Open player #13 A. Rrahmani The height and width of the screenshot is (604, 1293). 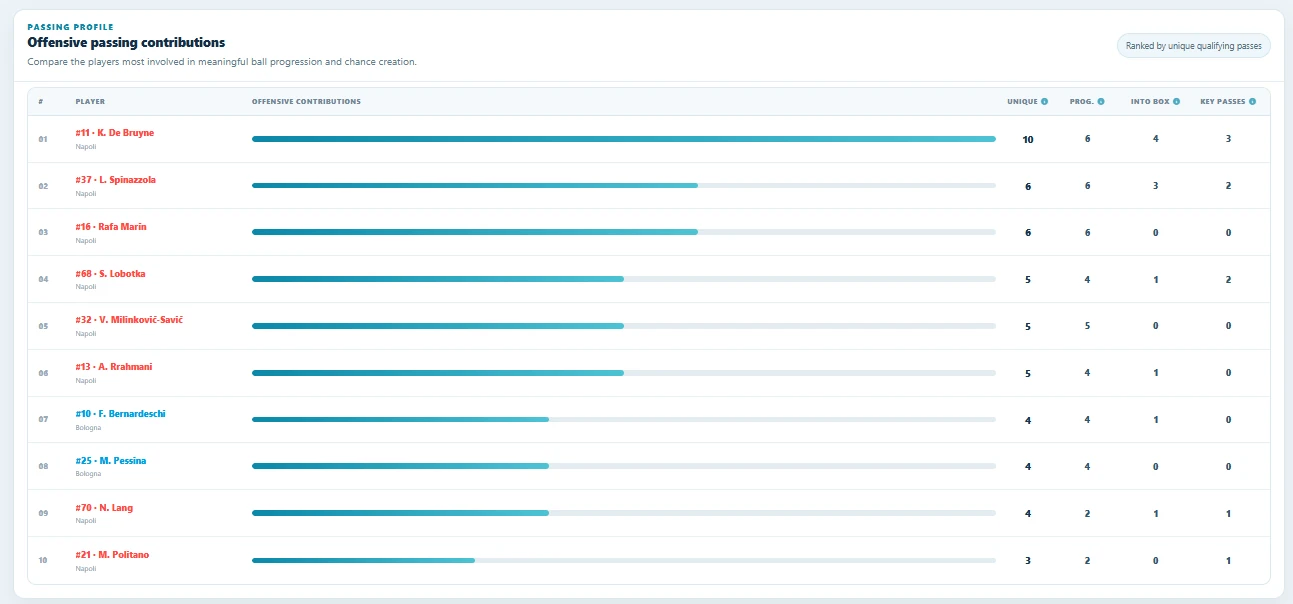tap(113, 367)
